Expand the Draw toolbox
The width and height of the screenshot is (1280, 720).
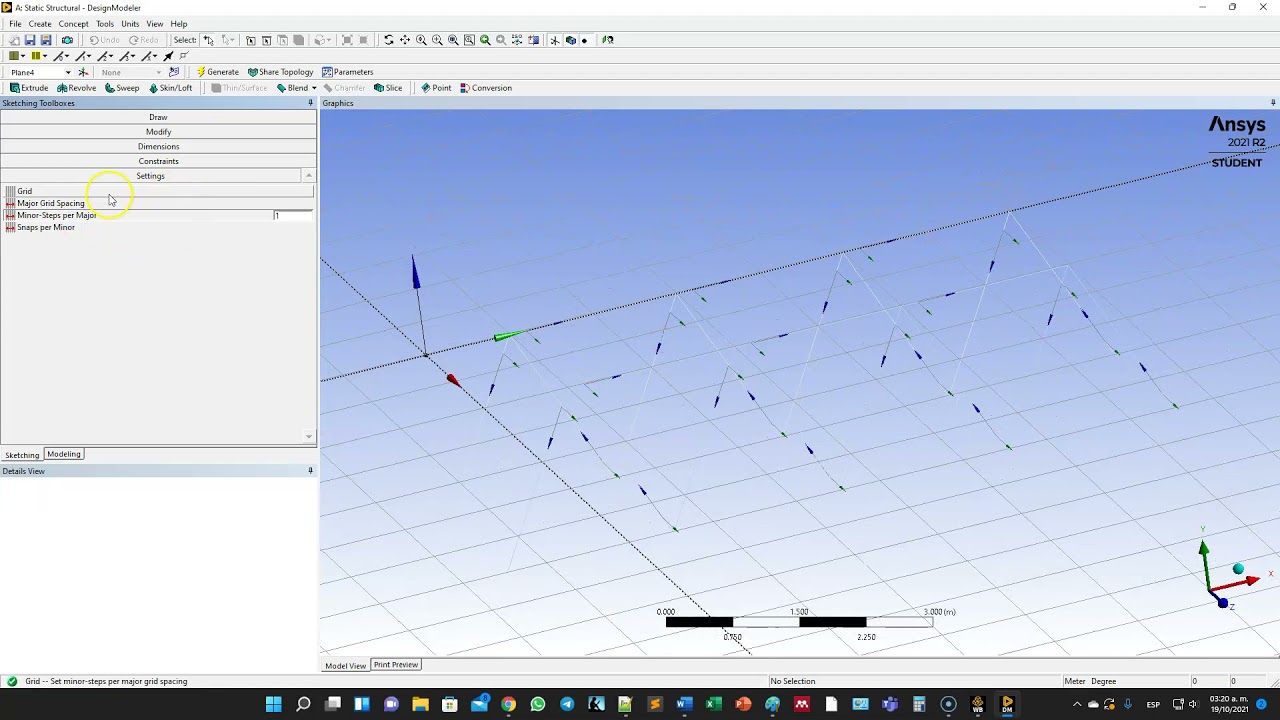(x=158, y=117)
